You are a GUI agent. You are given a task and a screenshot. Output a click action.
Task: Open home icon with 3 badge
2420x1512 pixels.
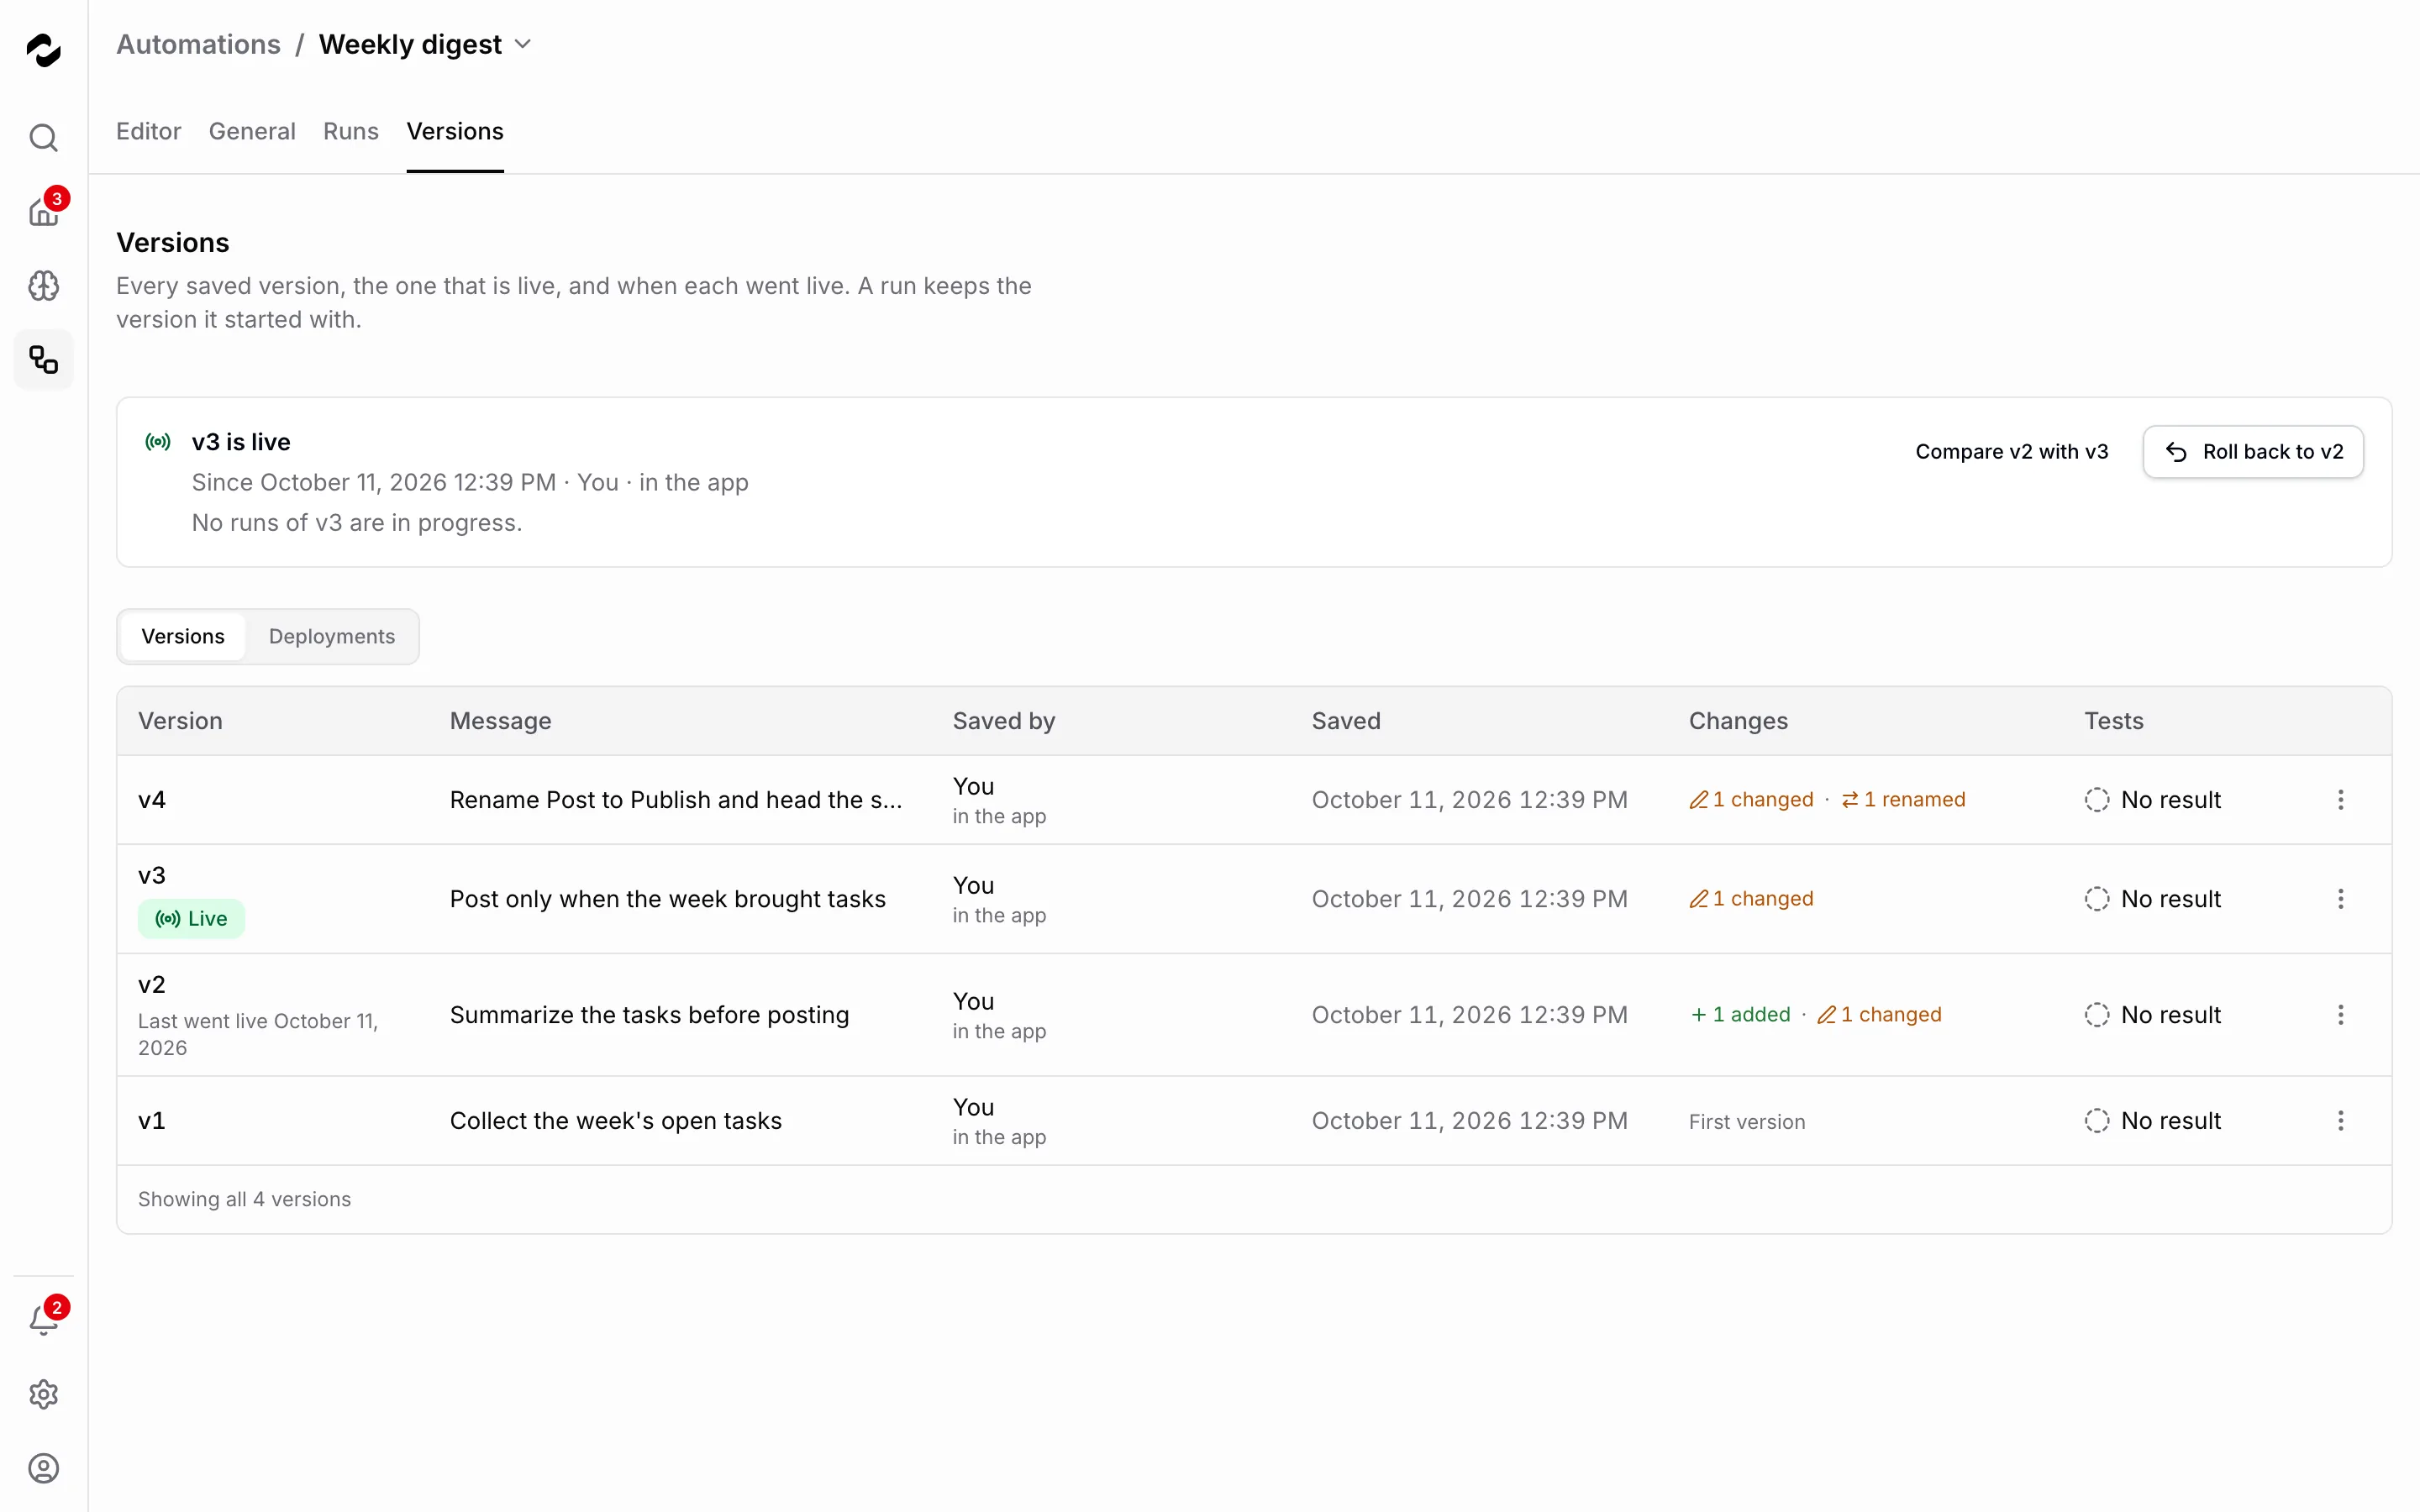[x=43, y=211]
